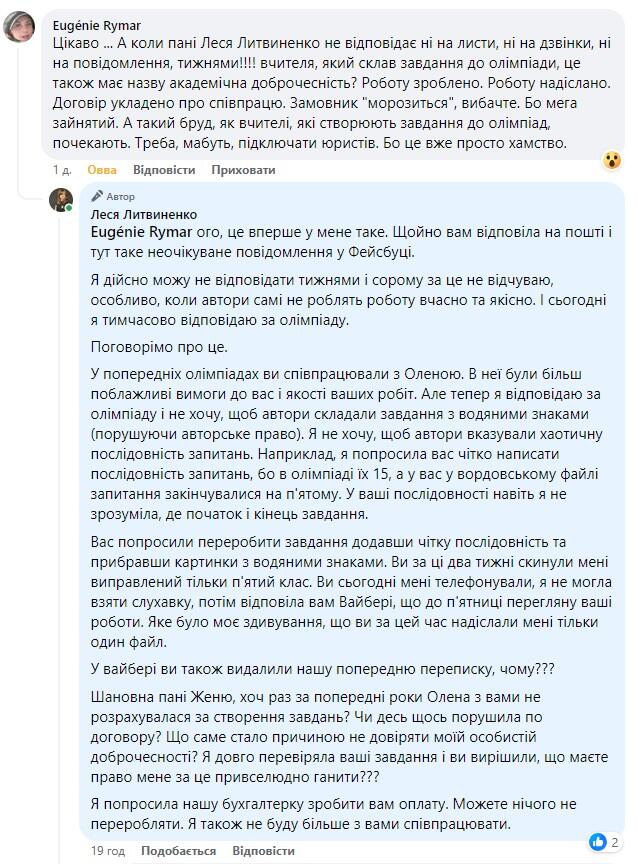The width and height of the screenshot is (637, 864).
Task: Click the first comment text bubble
Action: click(333, 83)
